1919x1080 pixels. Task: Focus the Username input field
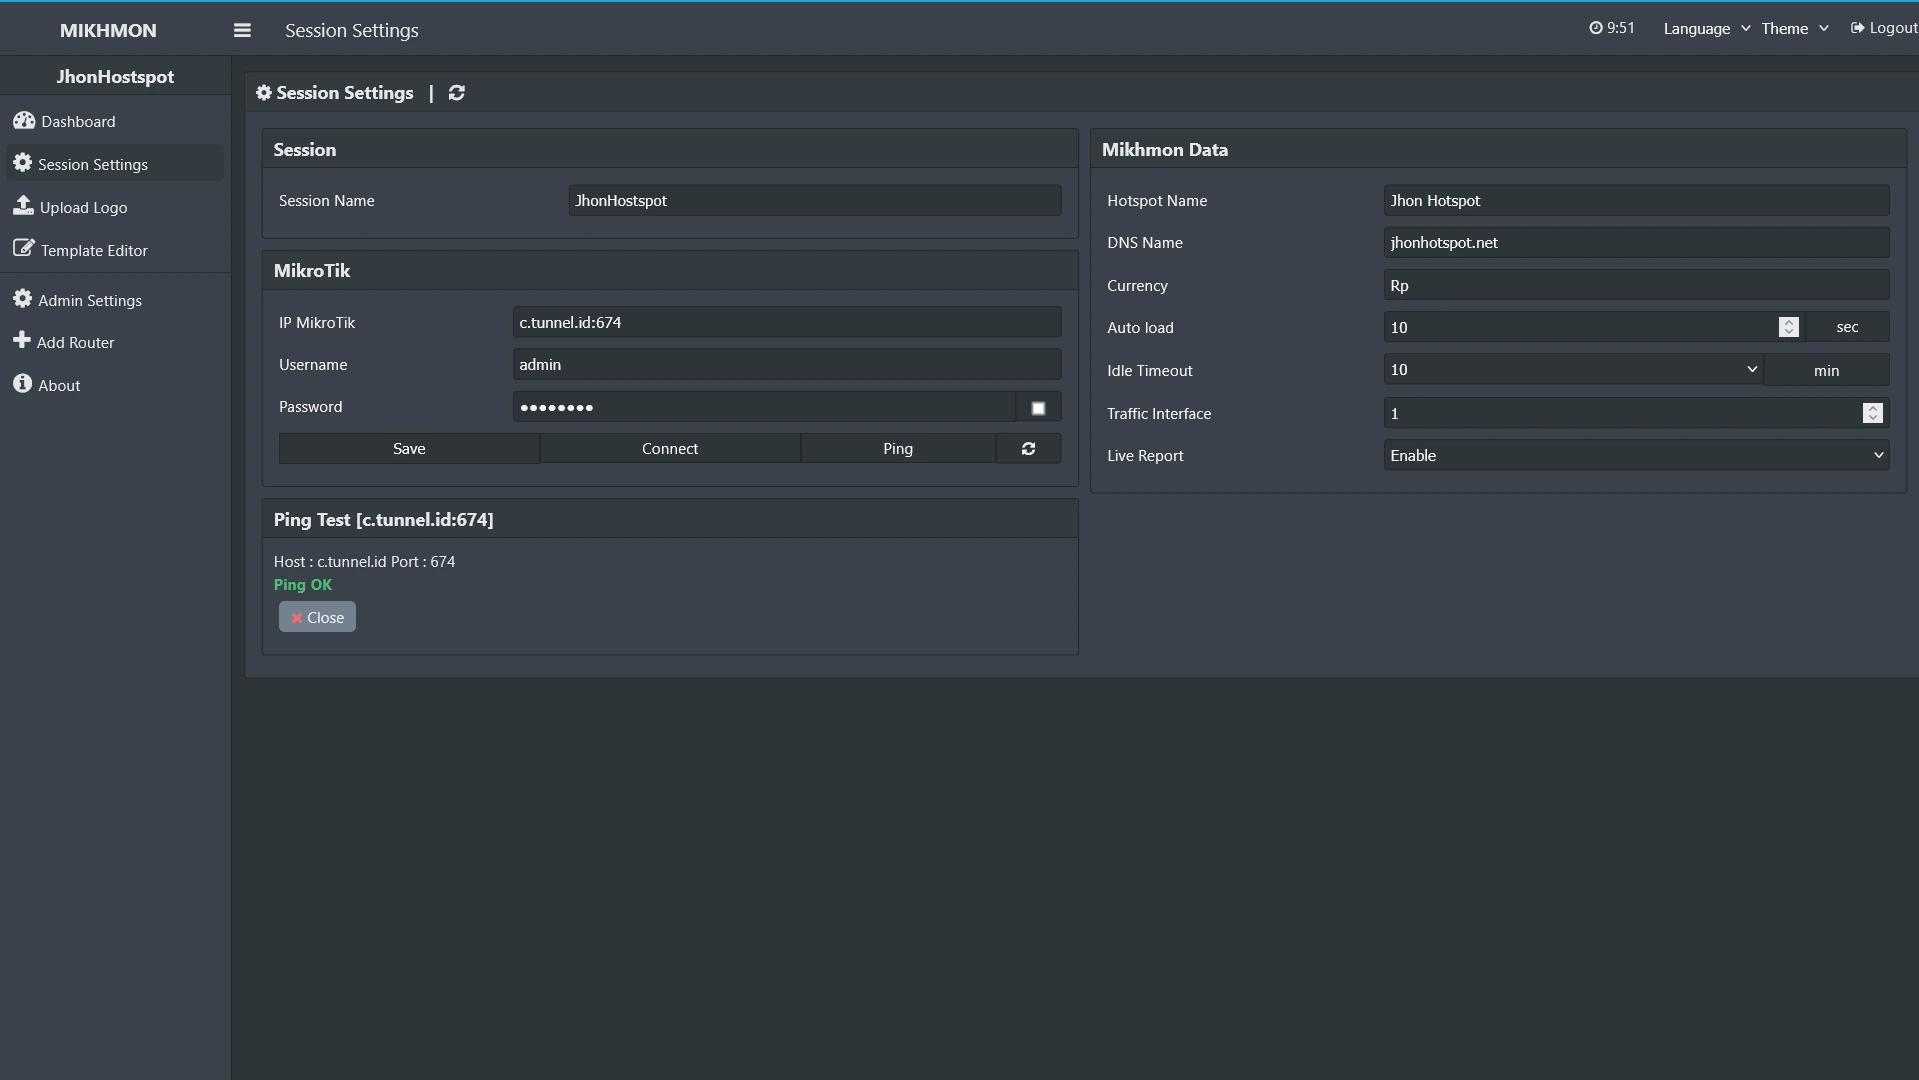pyautogui.click(x=787, y=364)
